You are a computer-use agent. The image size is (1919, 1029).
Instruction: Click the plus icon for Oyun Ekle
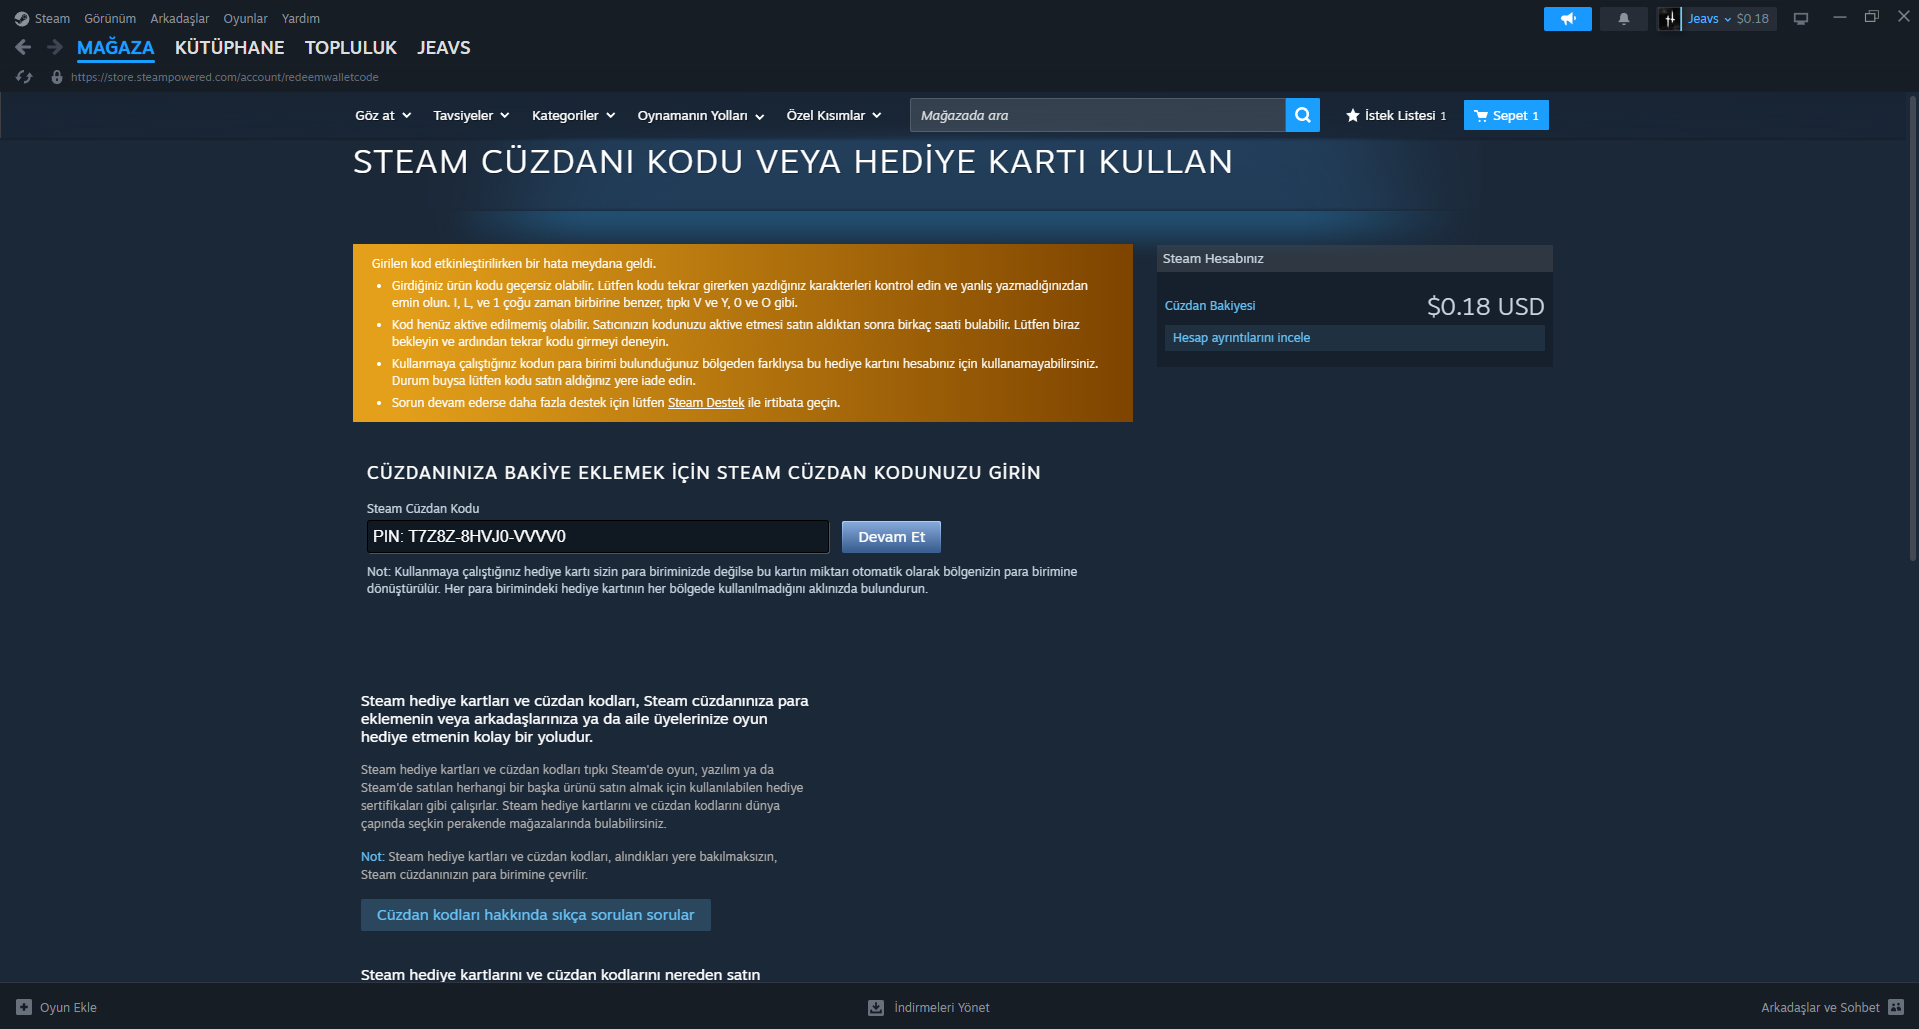tap(24, 1007)
